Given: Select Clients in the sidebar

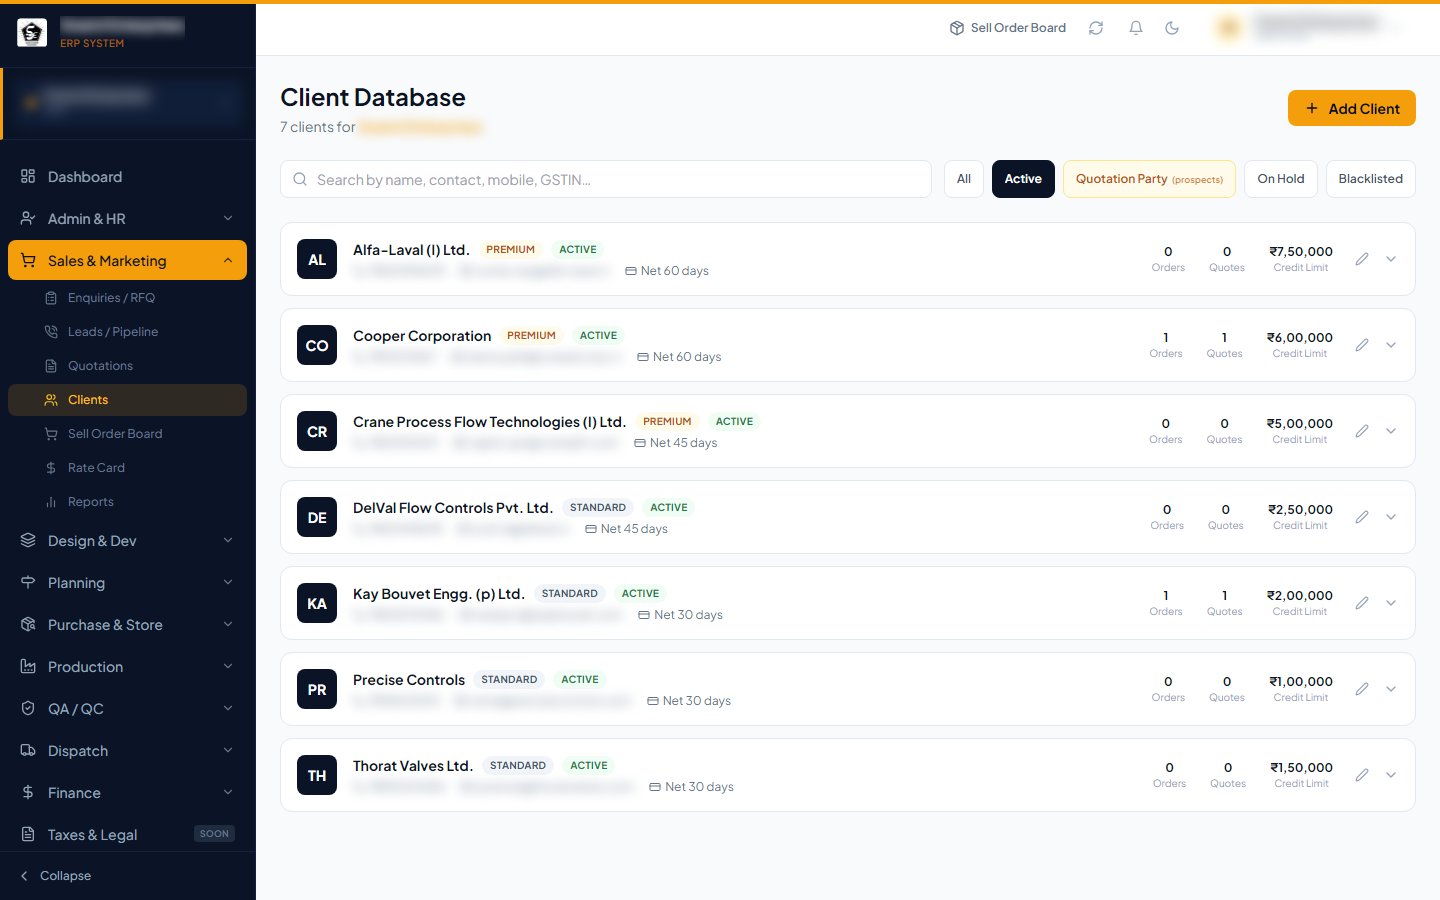Looking at the screenshot, I should 127,399.
